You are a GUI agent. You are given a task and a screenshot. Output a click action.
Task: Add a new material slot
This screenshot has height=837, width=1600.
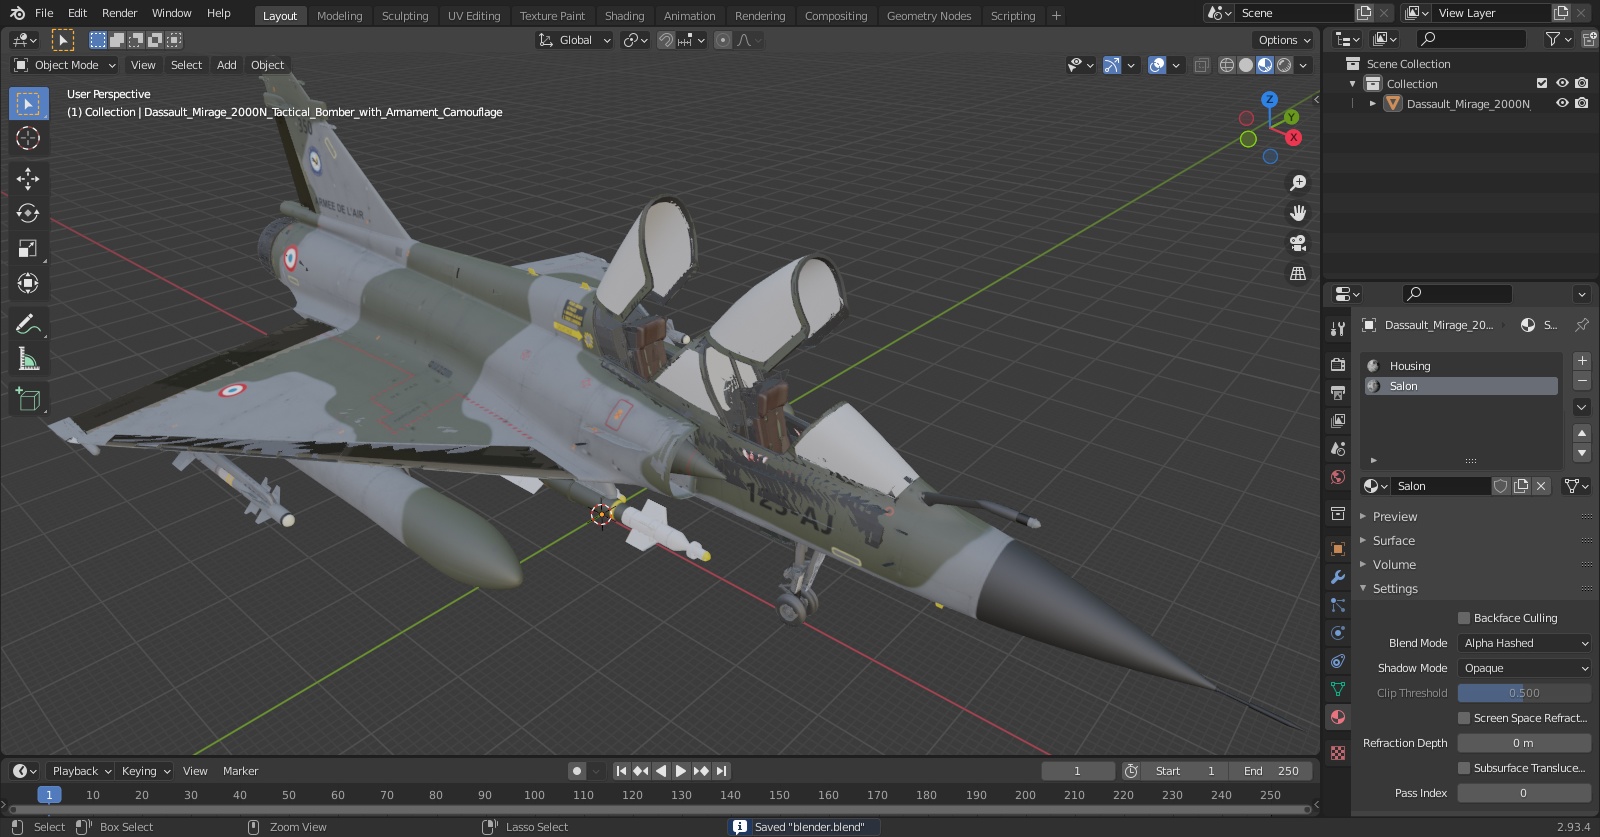pyautogui.click(x=1582, y=361)
